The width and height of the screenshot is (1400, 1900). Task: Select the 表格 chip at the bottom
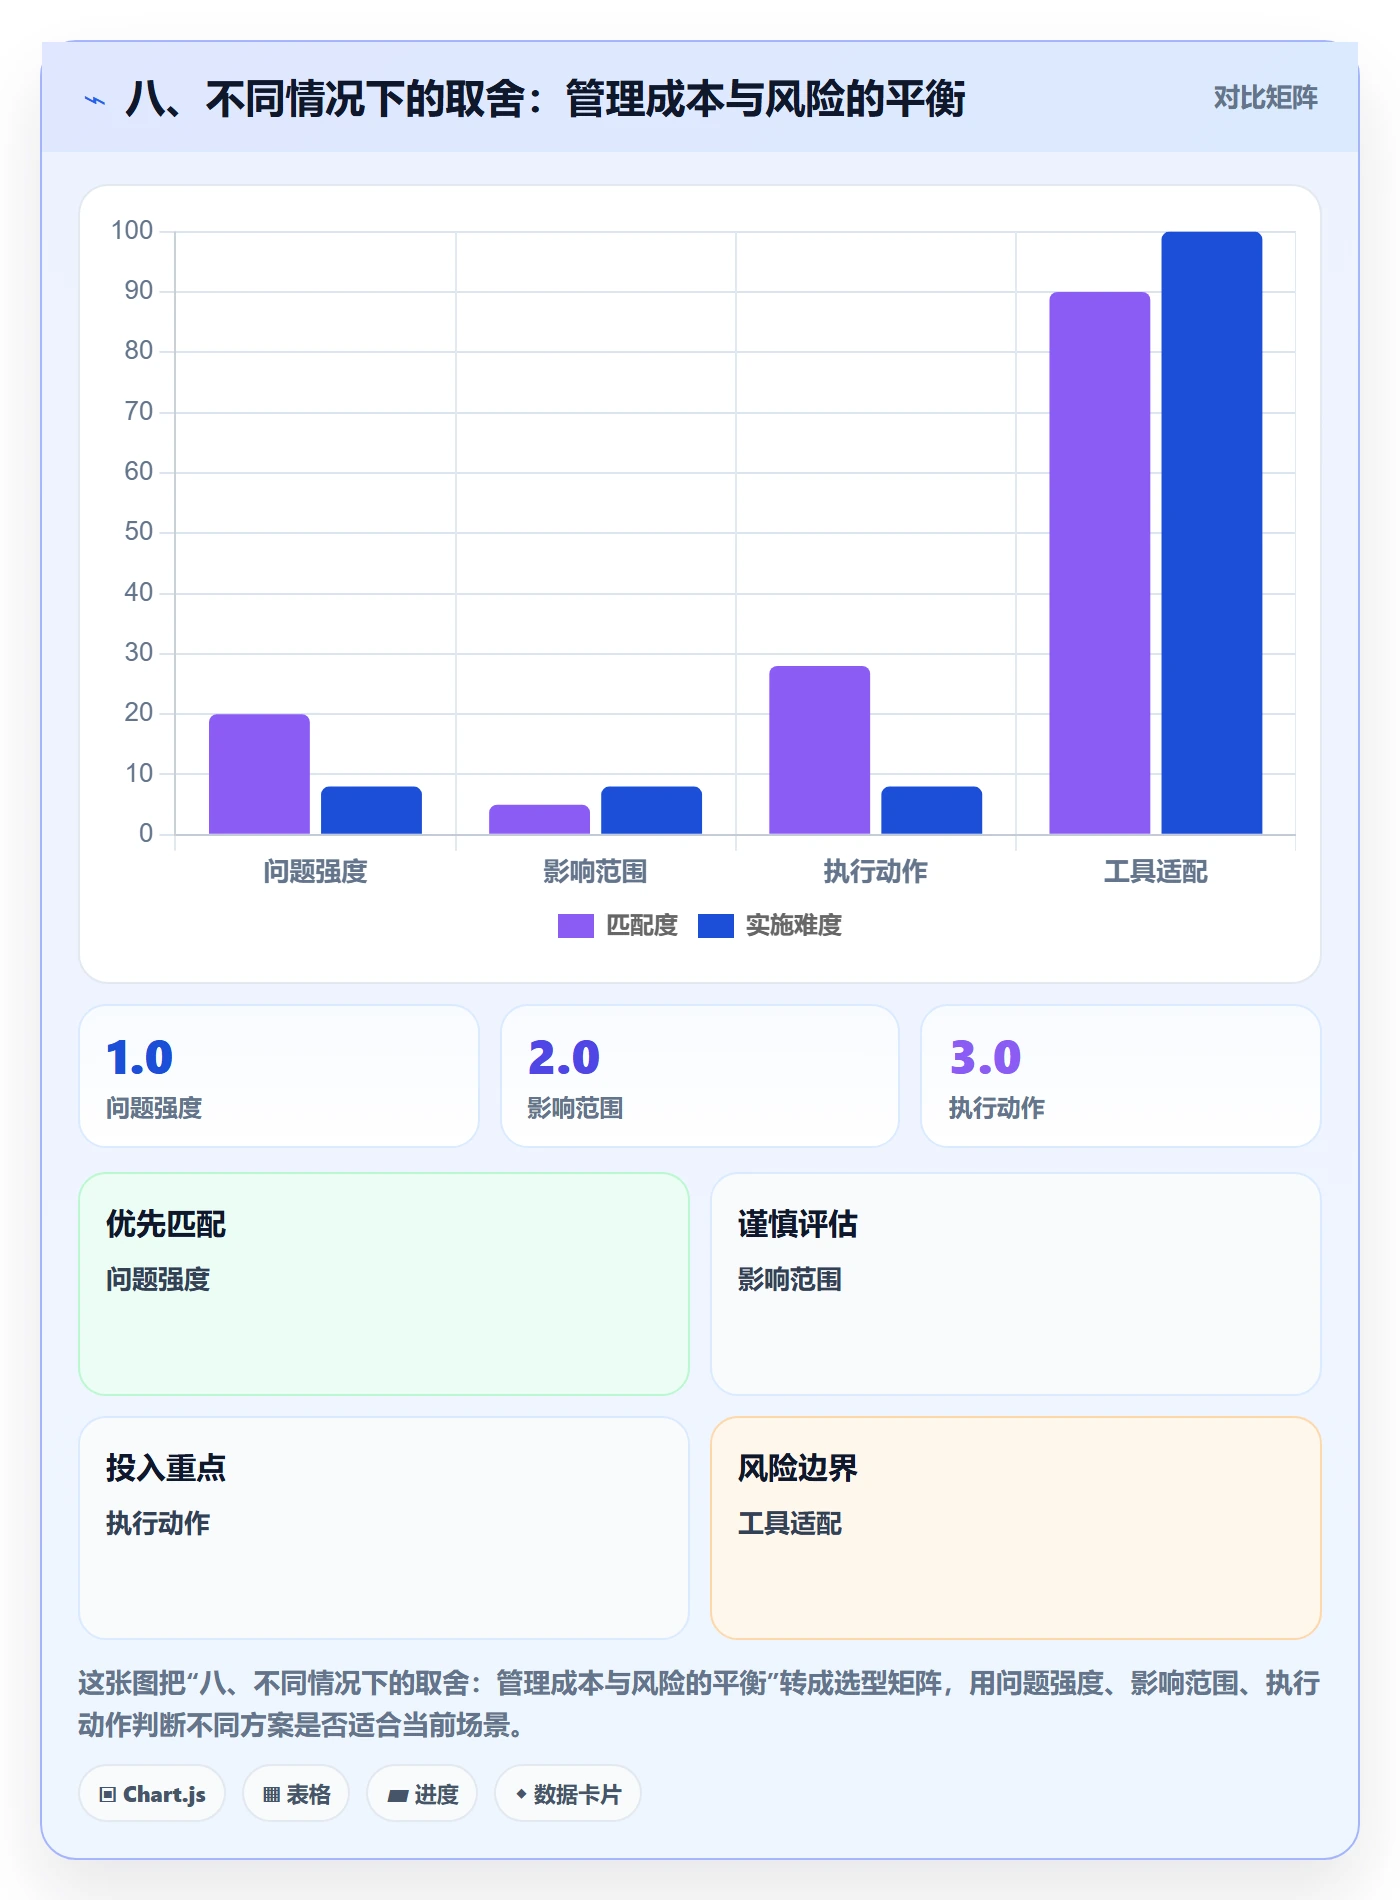pos(296,1794)
